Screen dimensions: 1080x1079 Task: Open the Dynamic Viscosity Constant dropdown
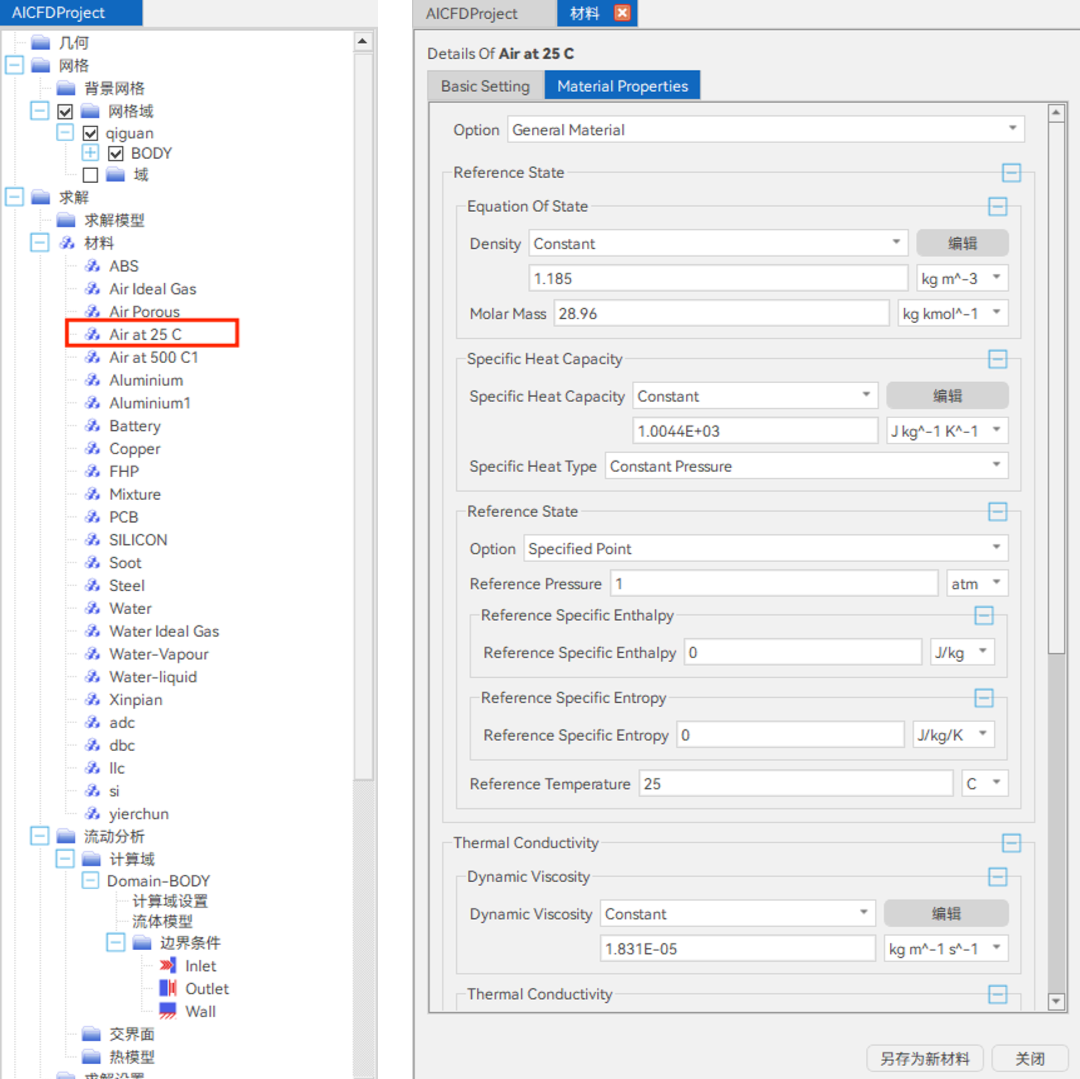click(x=738, y=914)
